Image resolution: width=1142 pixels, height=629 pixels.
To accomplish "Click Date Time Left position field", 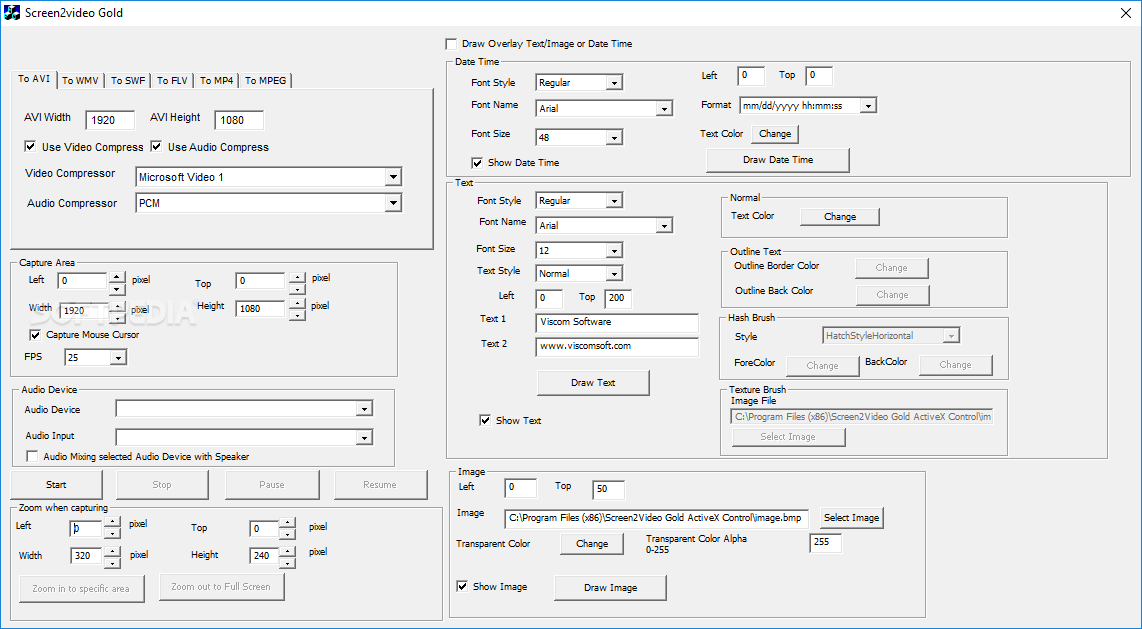I will (x=751, y=76).
